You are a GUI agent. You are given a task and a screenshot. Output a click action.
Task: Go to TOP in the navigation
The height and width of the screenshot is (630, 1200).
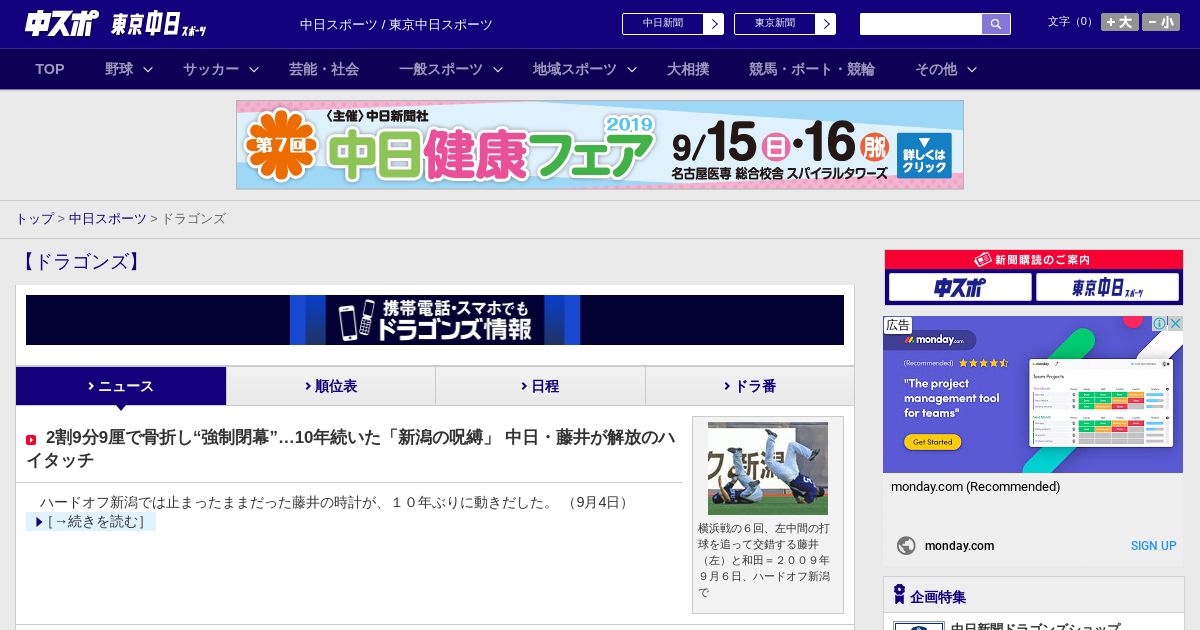(50, 69)
